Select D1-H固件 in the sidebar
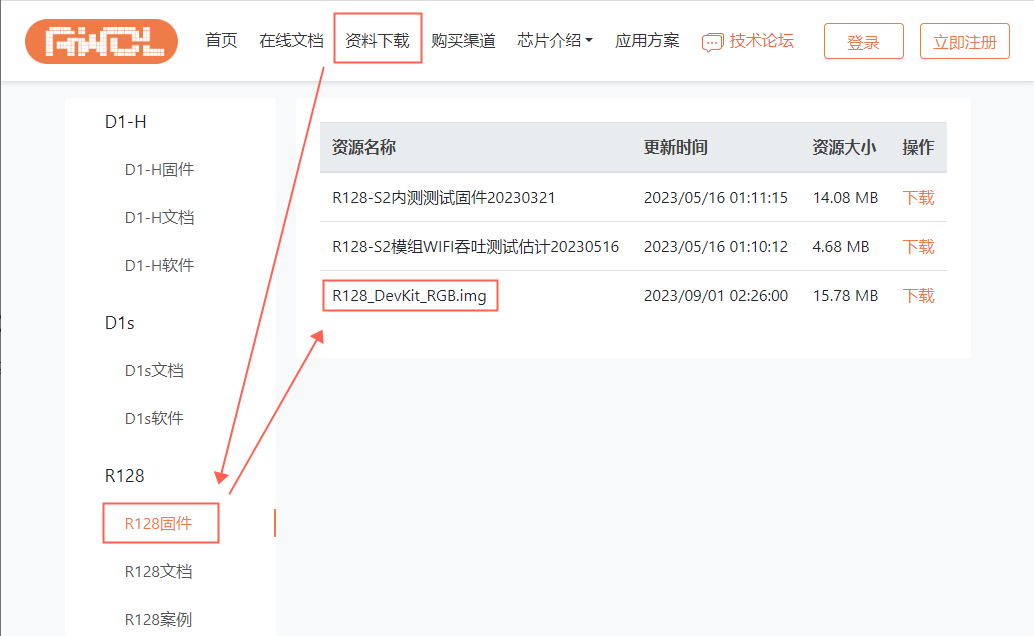This screenshot has width=1034, height=636. pos(159,170)
